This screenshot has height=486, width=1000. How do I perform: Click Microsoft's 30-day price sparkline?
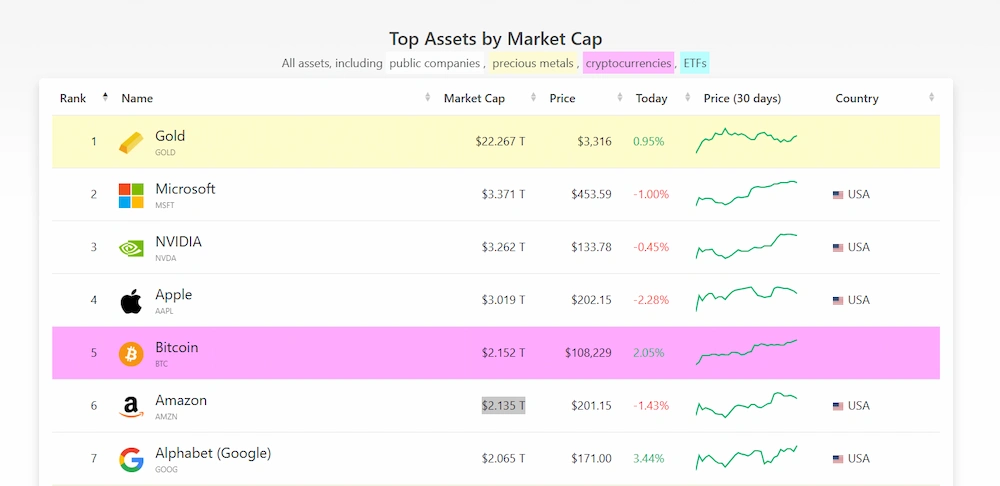pyautogui.click(x=746, y=194)
